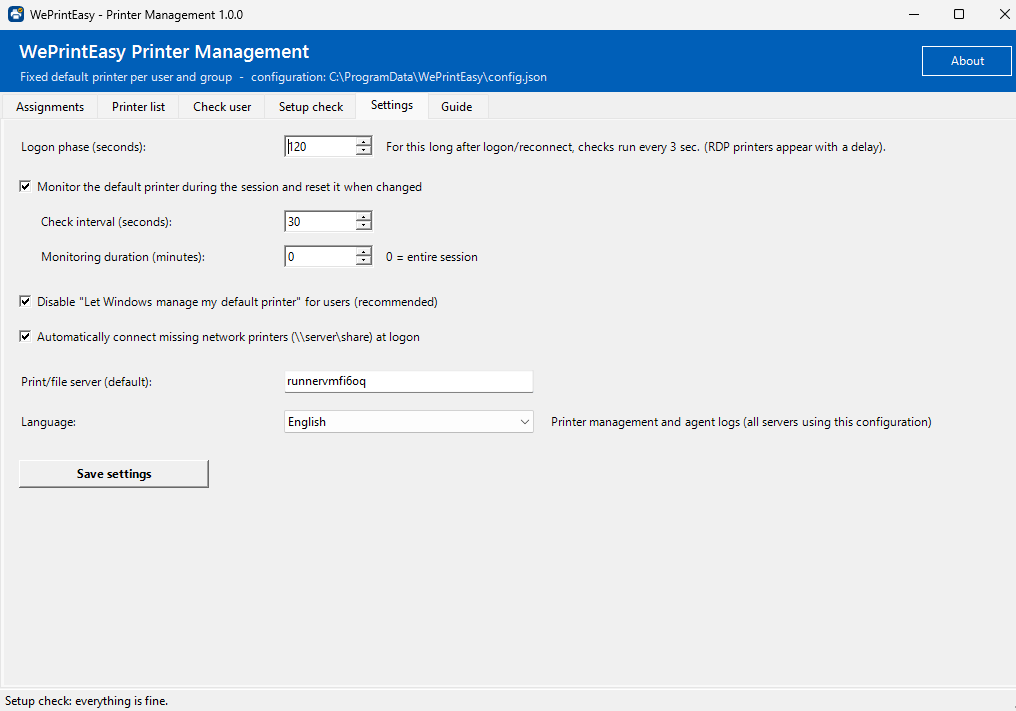Select the Settings tab
This screenshot has height=711, width=1016.
coord(391,106)
